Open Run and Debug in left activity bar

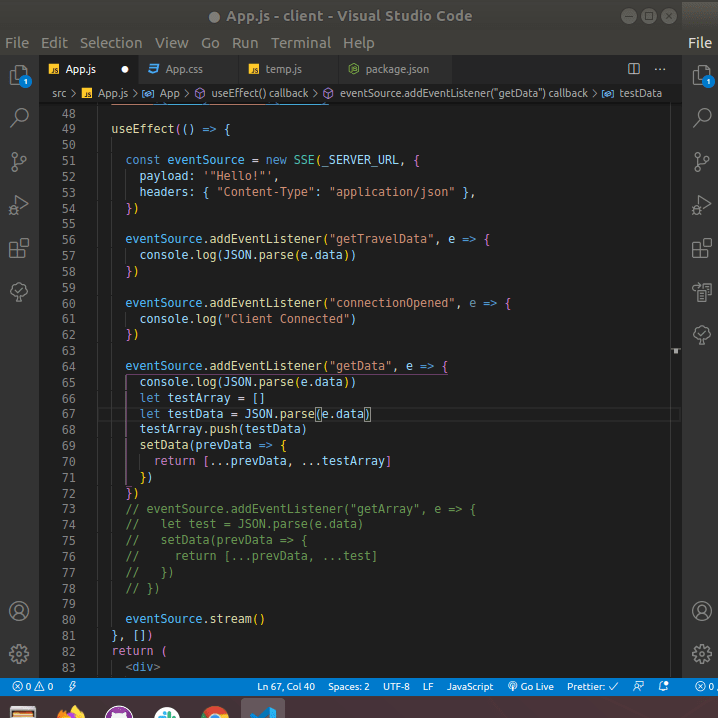click(x=19, y=205)
